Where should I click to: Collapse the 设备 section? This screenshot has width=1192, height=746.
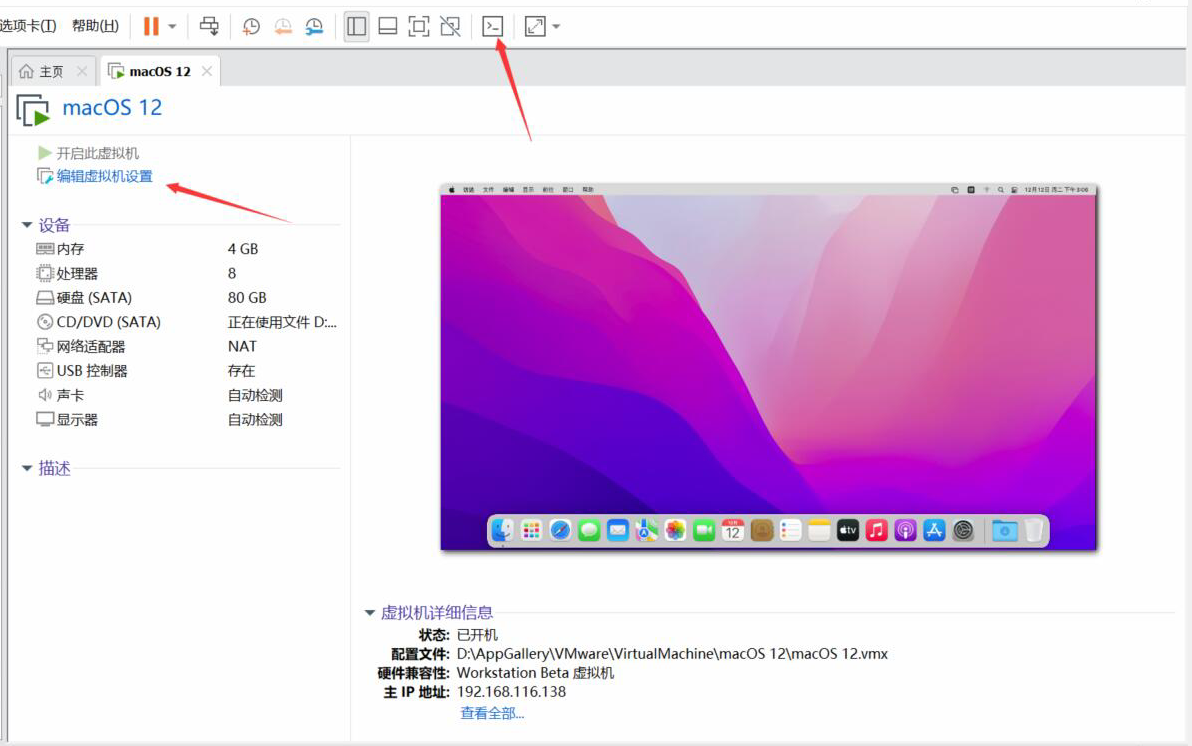point(27,225)
